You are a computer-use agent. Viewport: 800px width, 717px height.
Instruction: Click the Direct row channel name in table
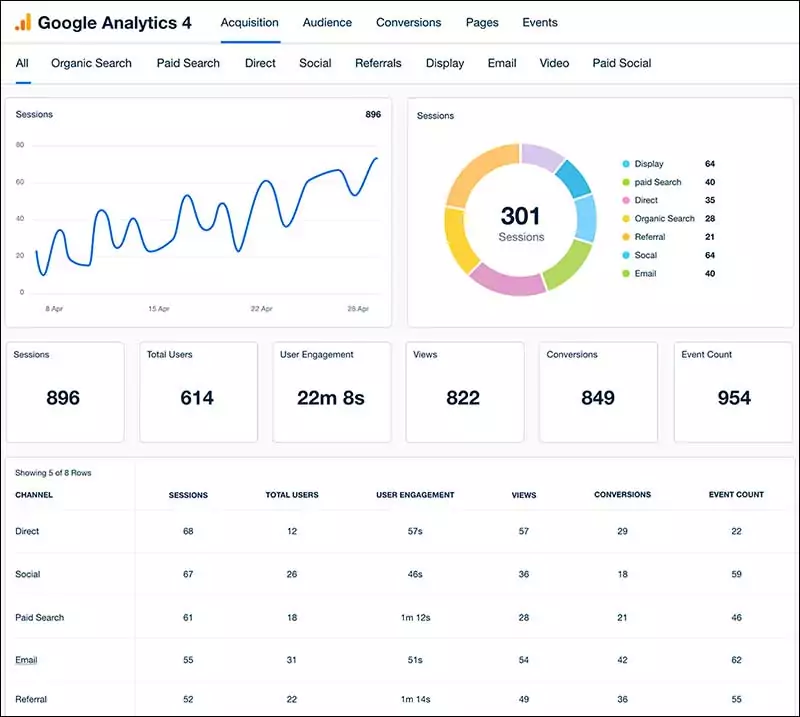pos(27,531)
